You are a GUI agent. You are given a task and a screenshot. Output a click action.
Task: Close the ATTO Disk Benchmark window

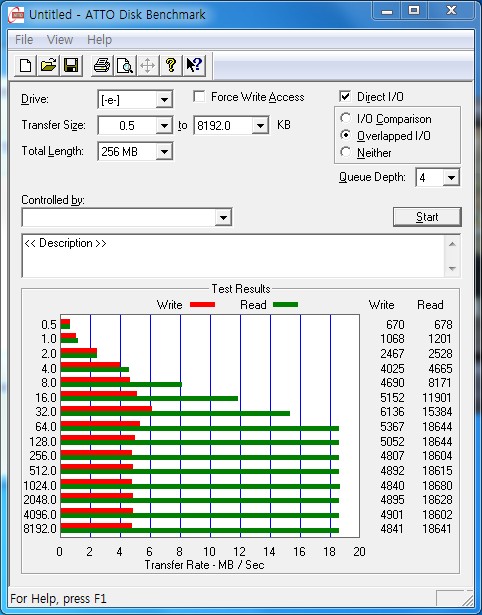[x=451, y=11]
